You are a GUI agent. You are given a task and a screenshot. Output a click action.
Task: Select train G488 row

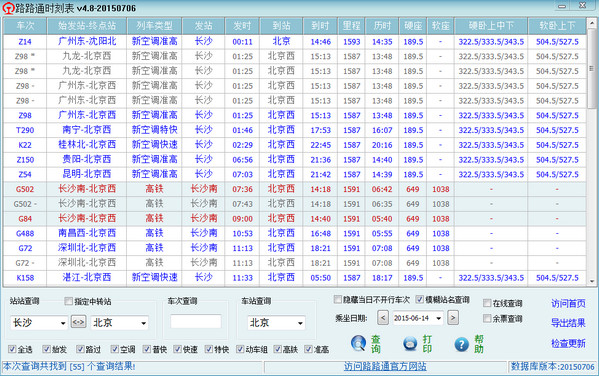295,233
